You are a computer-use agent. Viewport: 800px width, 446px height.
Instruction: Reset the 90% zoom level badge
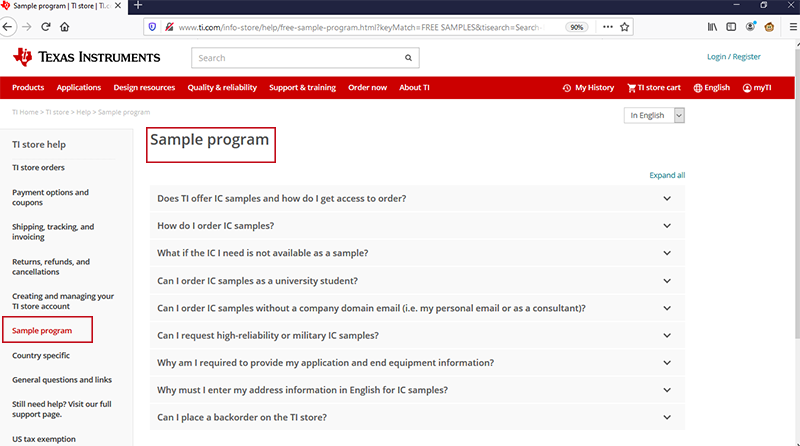[577, 27]
